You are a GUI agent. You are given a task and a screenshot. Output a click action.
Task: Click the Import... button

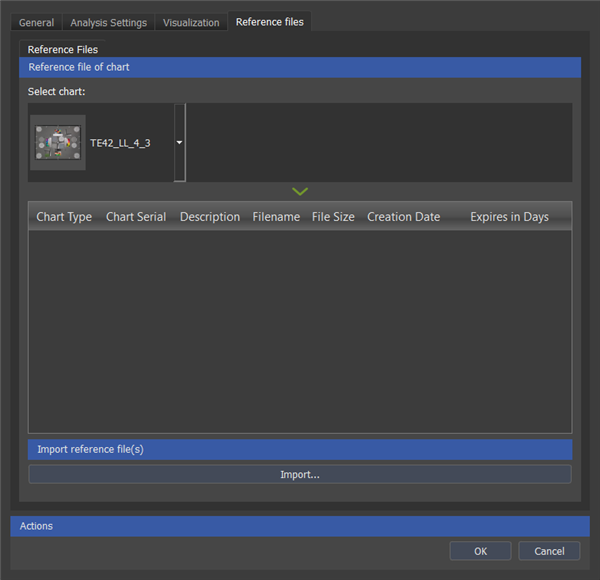[x=300, y=474]
